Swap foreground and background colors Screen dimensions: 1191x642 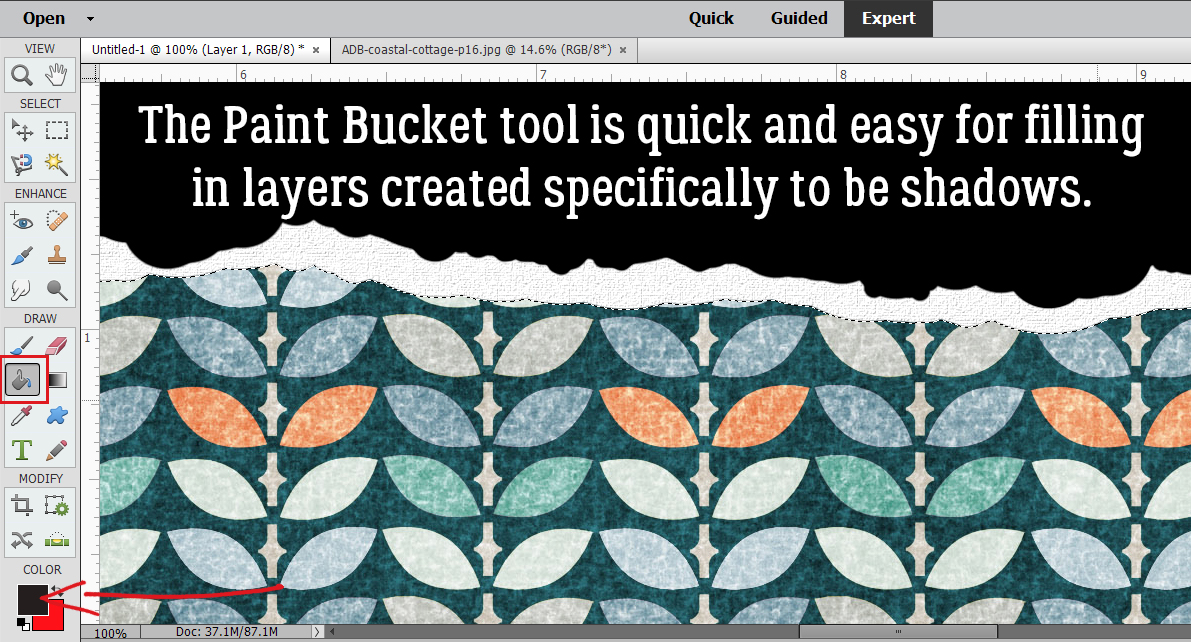pyautogui.click(x=57, y=590)
